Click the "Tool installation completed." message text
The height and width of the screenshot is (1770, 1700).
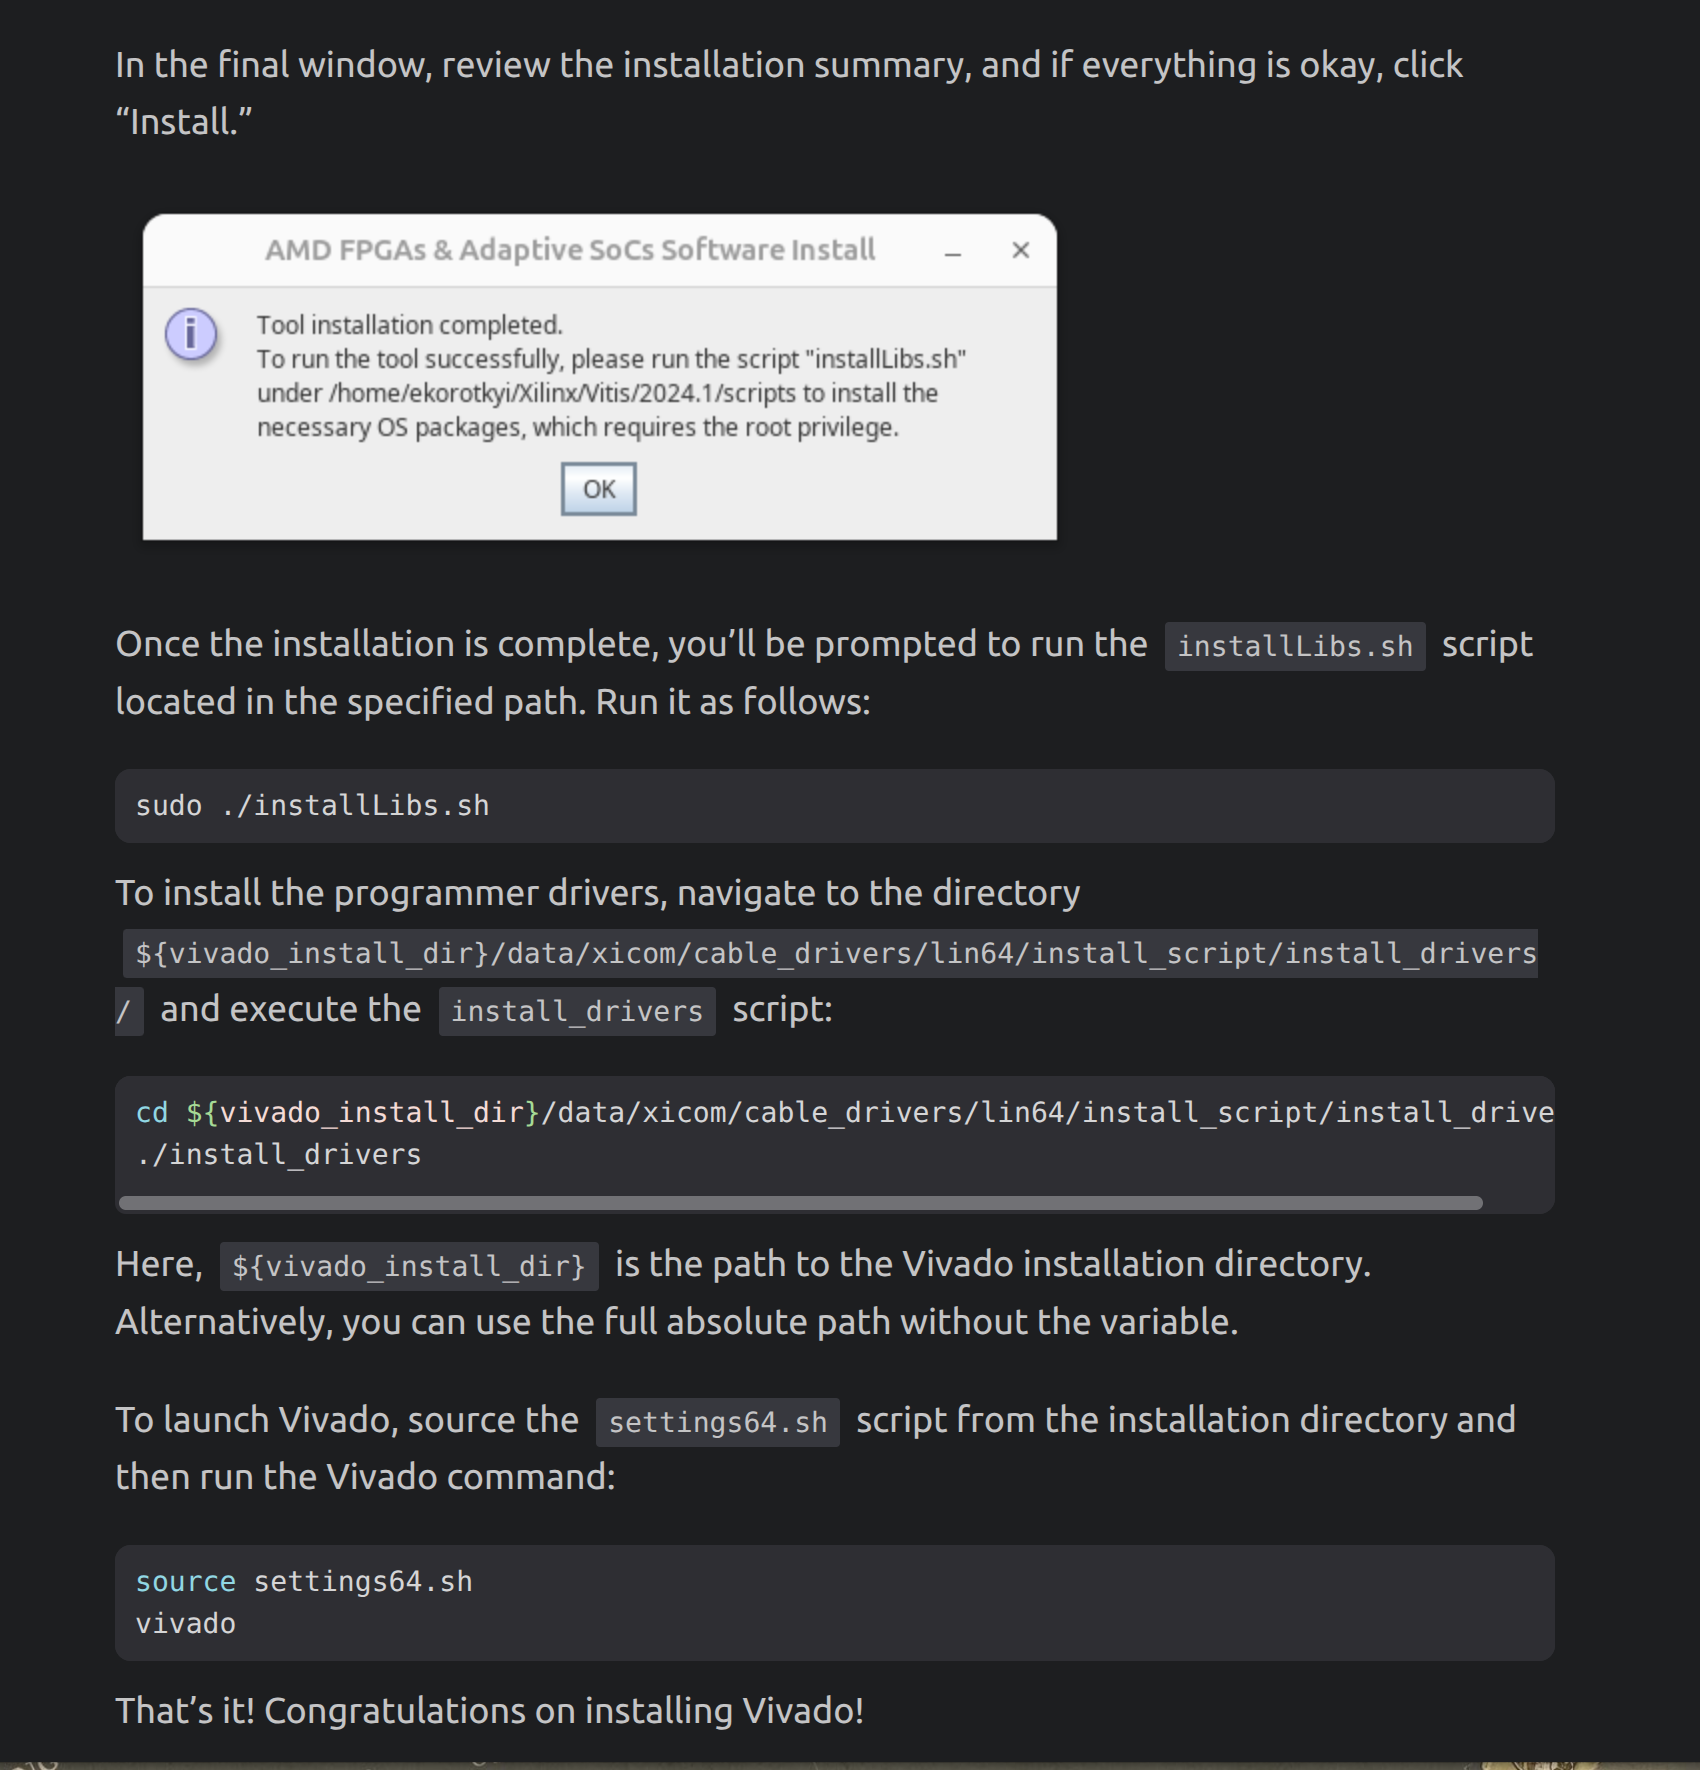tap(410, 325)
